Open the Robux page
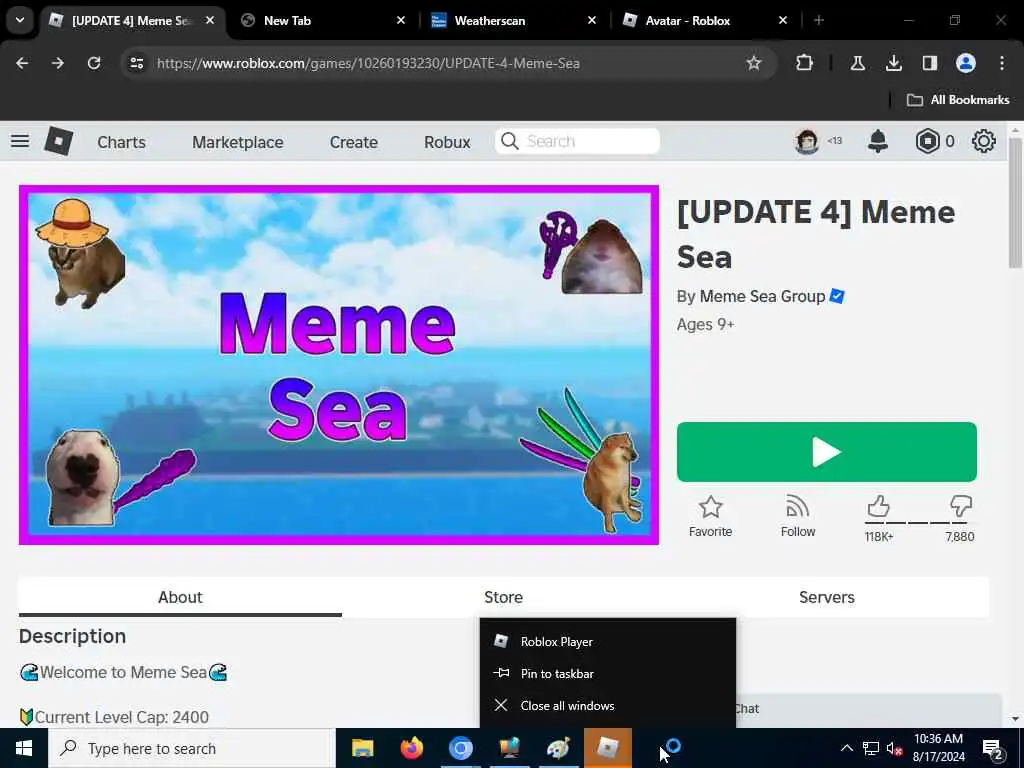Image resolution: width=1024 pixels, height=768 pixels. point(447,142)
